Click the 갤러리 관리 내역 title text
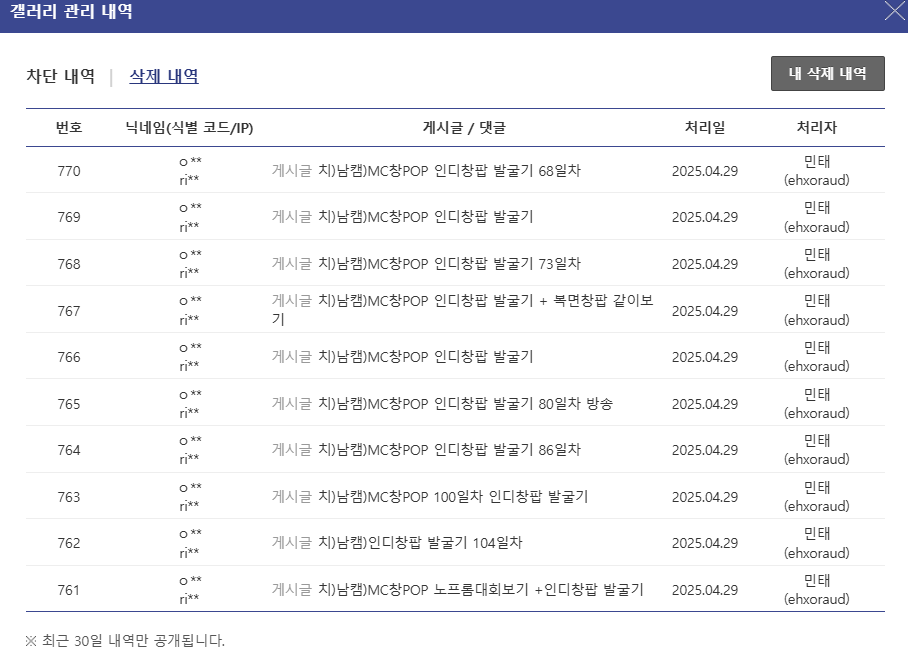908x652 pixels. [x=71, y=11]
